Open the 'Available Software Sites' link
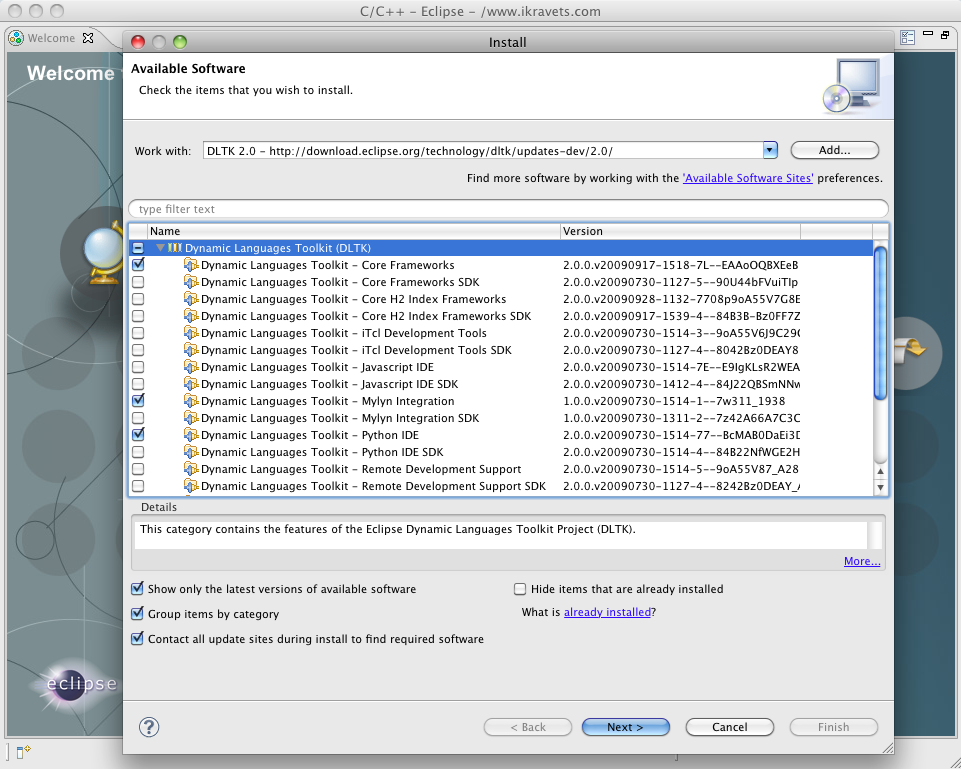This screenshot has height=769, width=961. tap(748, 178)
